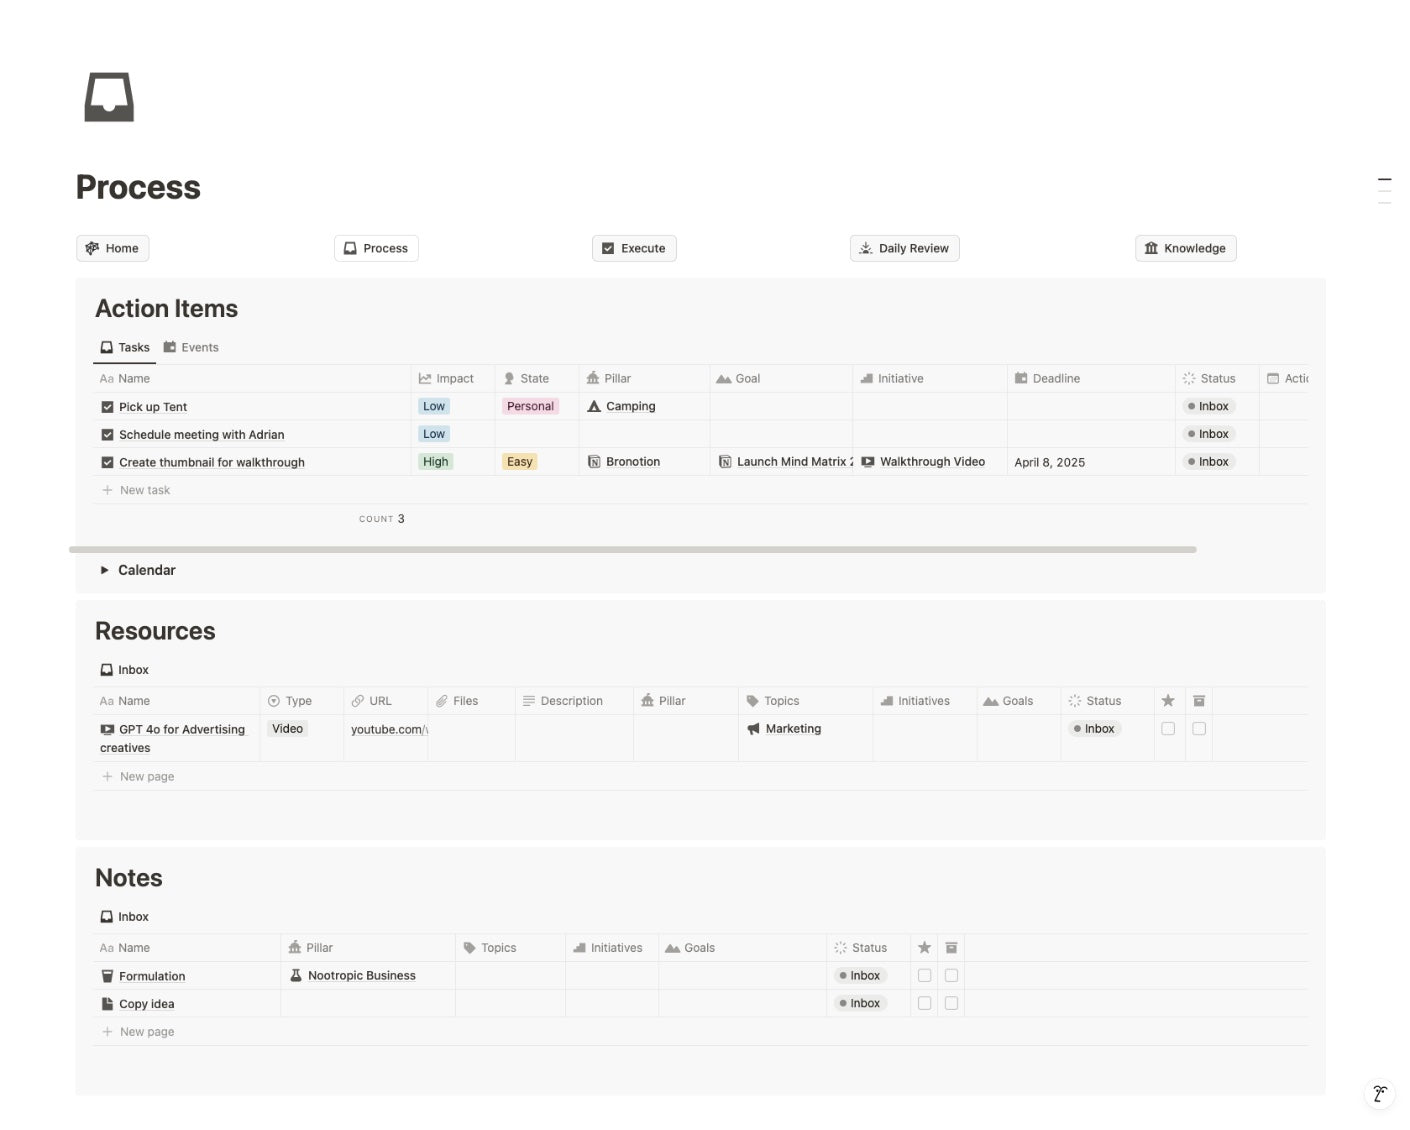Click the Walkthrough Video initiative icon

tap(867, 462)
